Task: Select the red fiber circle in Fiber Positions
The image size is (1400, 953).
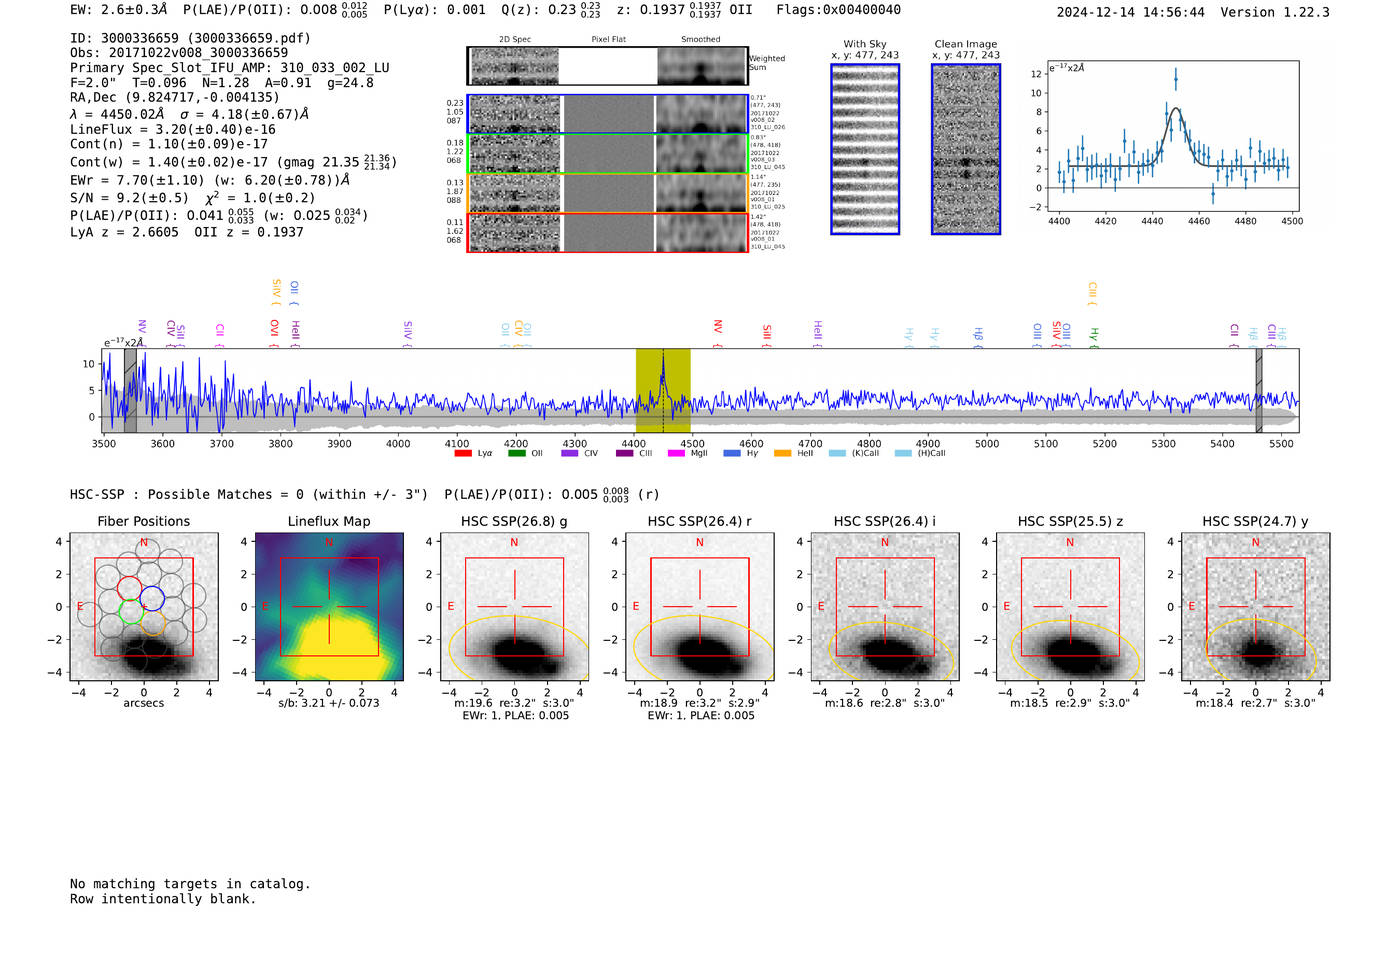Action: (x=129, y=588)
